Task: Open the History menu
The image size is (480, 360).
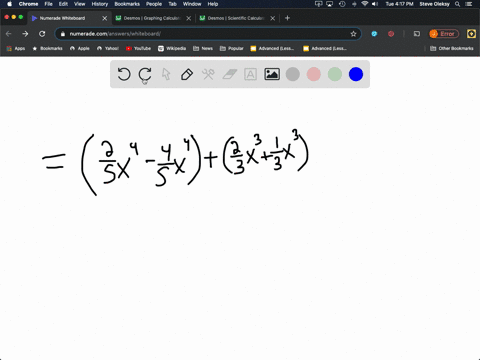Action: [x=100, y=4]
